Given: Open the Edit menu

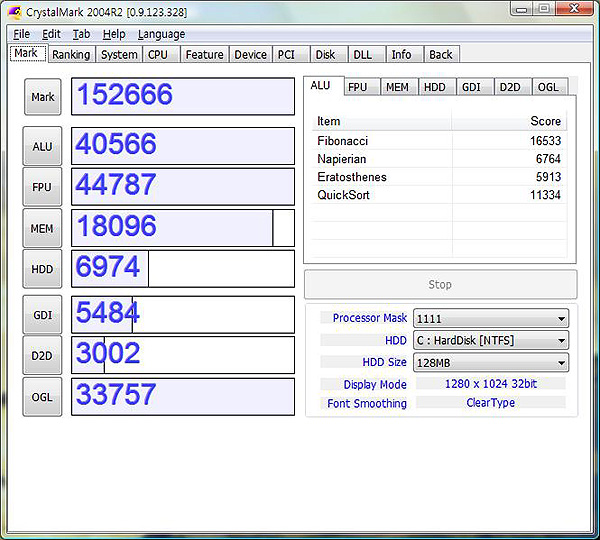Looking at the screenshot, I should [51, 34].
